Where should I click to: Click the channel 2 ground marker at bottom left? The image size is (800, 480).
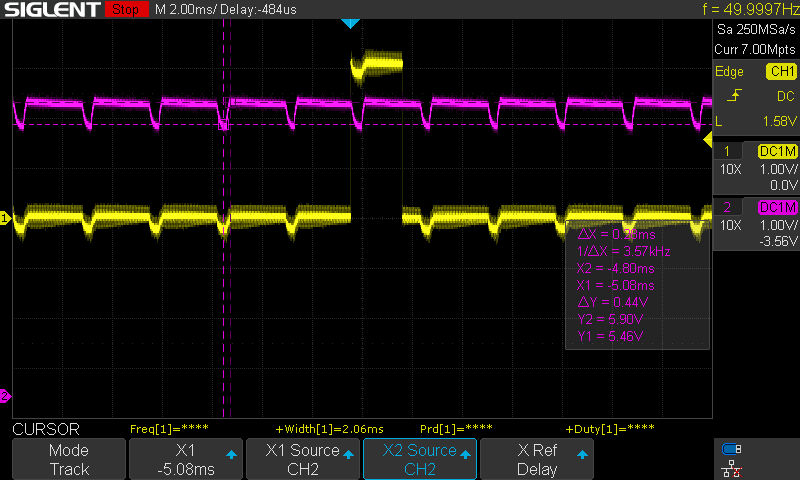point(5,396)
